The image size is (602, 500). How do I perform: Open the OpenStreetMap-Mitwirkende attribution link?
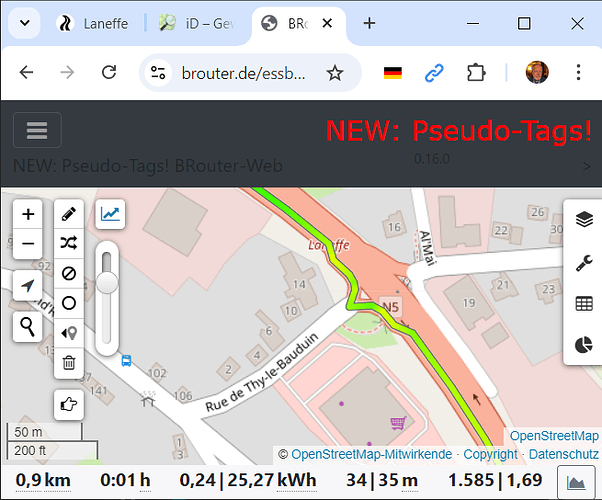pos(371,454)
